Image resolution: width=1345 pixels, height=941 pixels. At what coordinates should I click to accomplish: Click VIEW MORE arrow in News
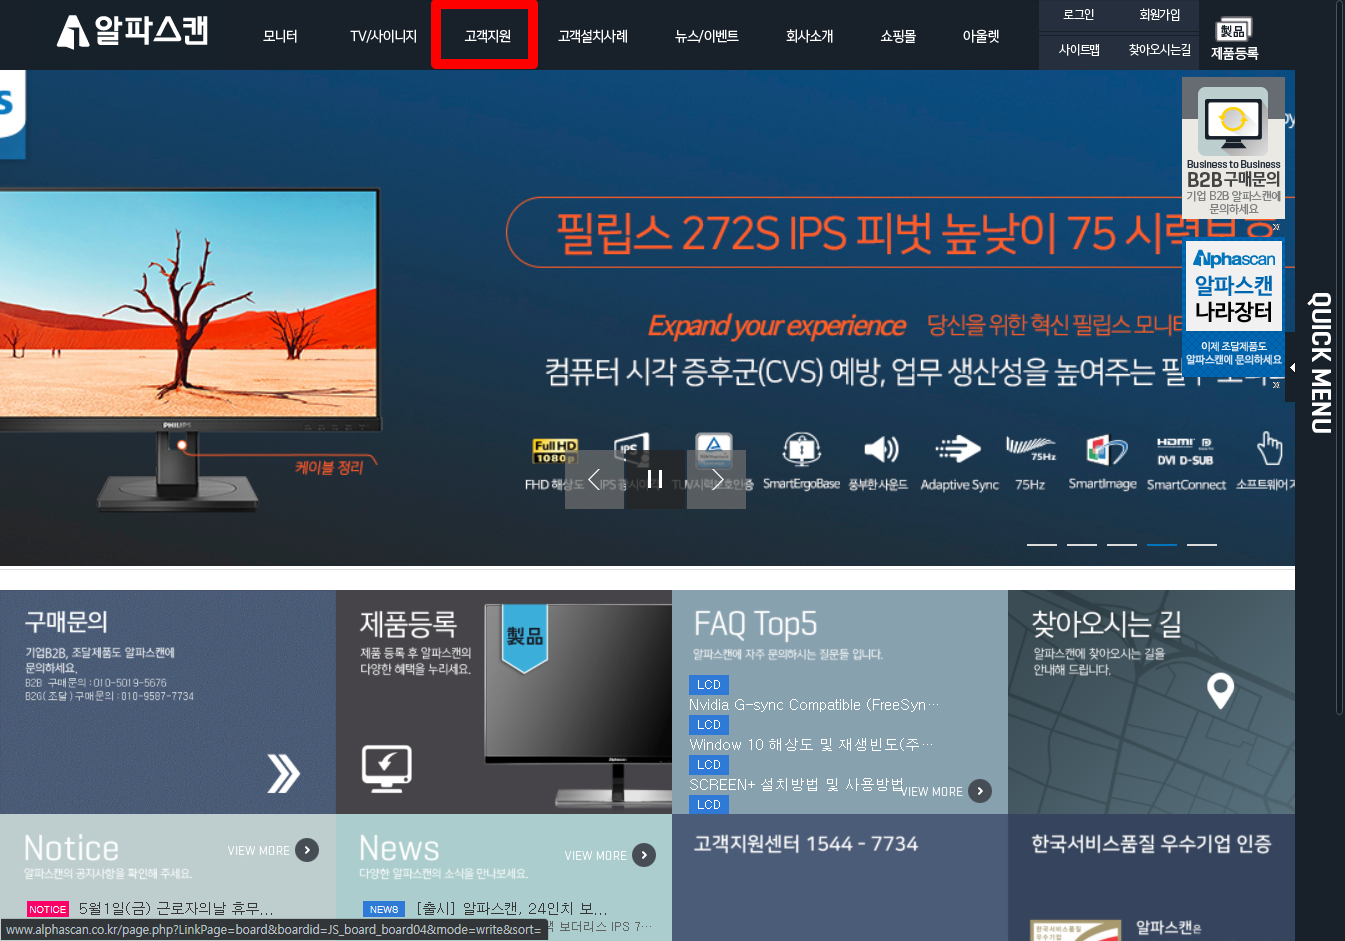[644, 855]
